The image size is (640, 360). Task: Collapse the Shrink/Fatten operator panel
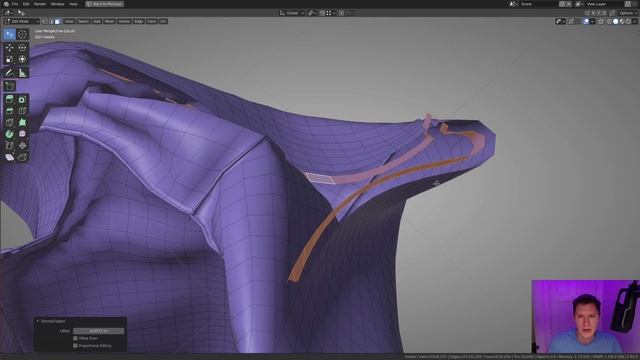pyautogui.click(x=38, y=321)
